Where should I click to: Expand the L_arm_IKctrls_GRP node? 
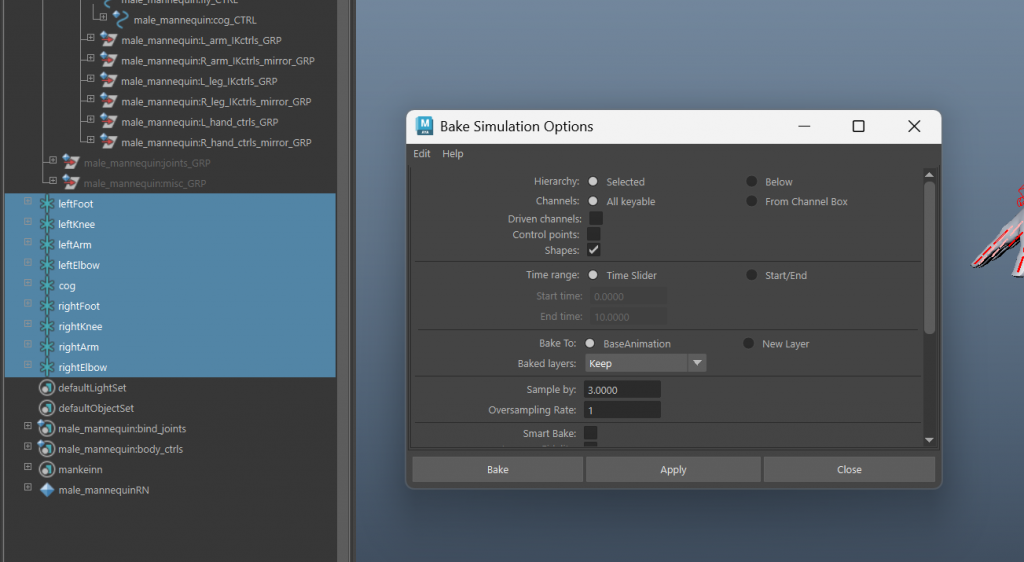point(90,37)
